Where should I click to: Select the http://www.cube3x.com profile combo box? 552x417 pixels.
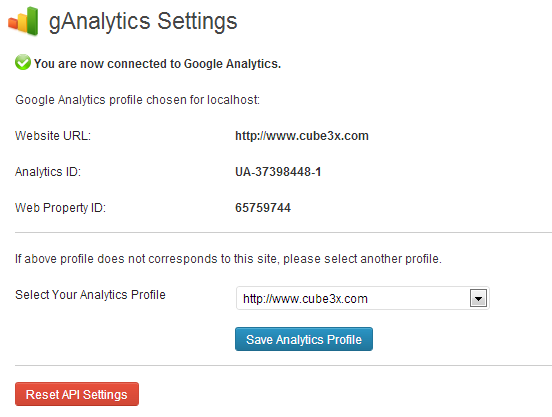[363, 298]
